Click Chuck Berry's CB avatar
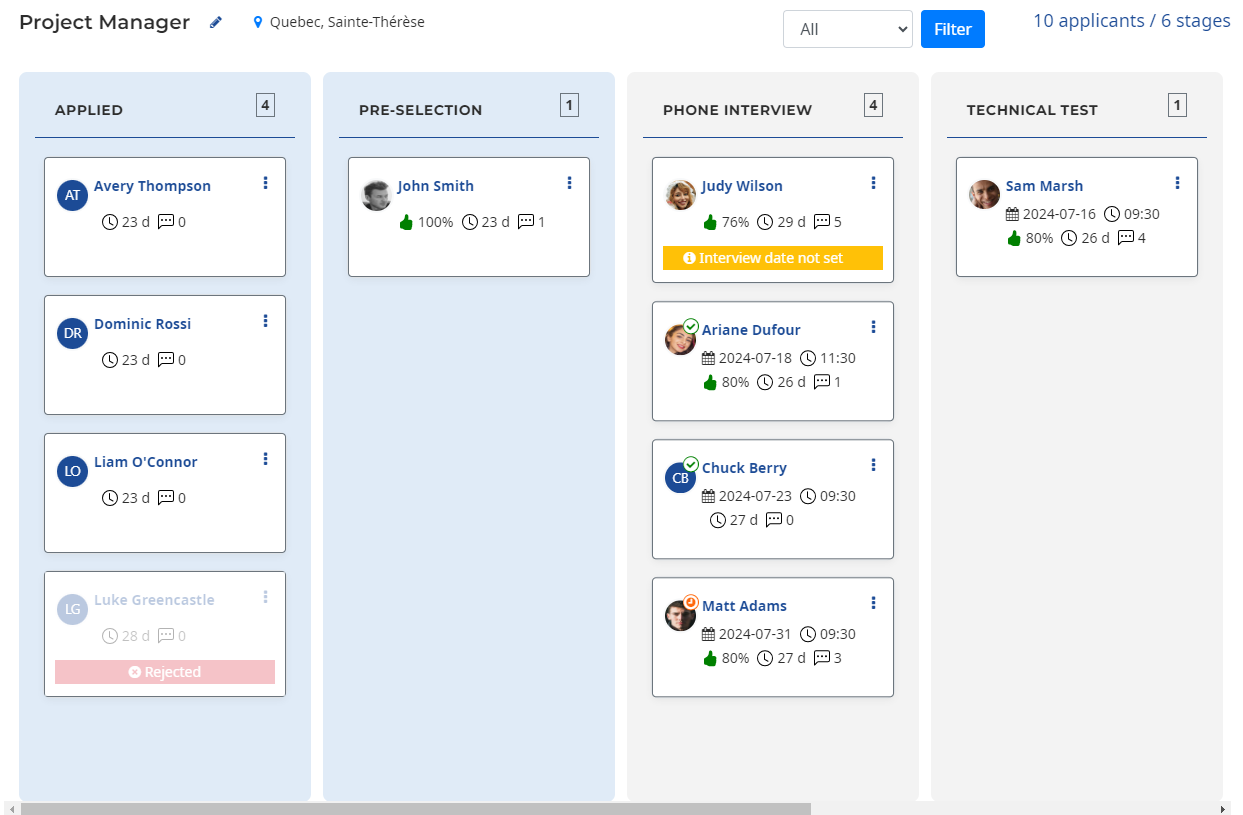1243x815 pixels. point(680,478)
